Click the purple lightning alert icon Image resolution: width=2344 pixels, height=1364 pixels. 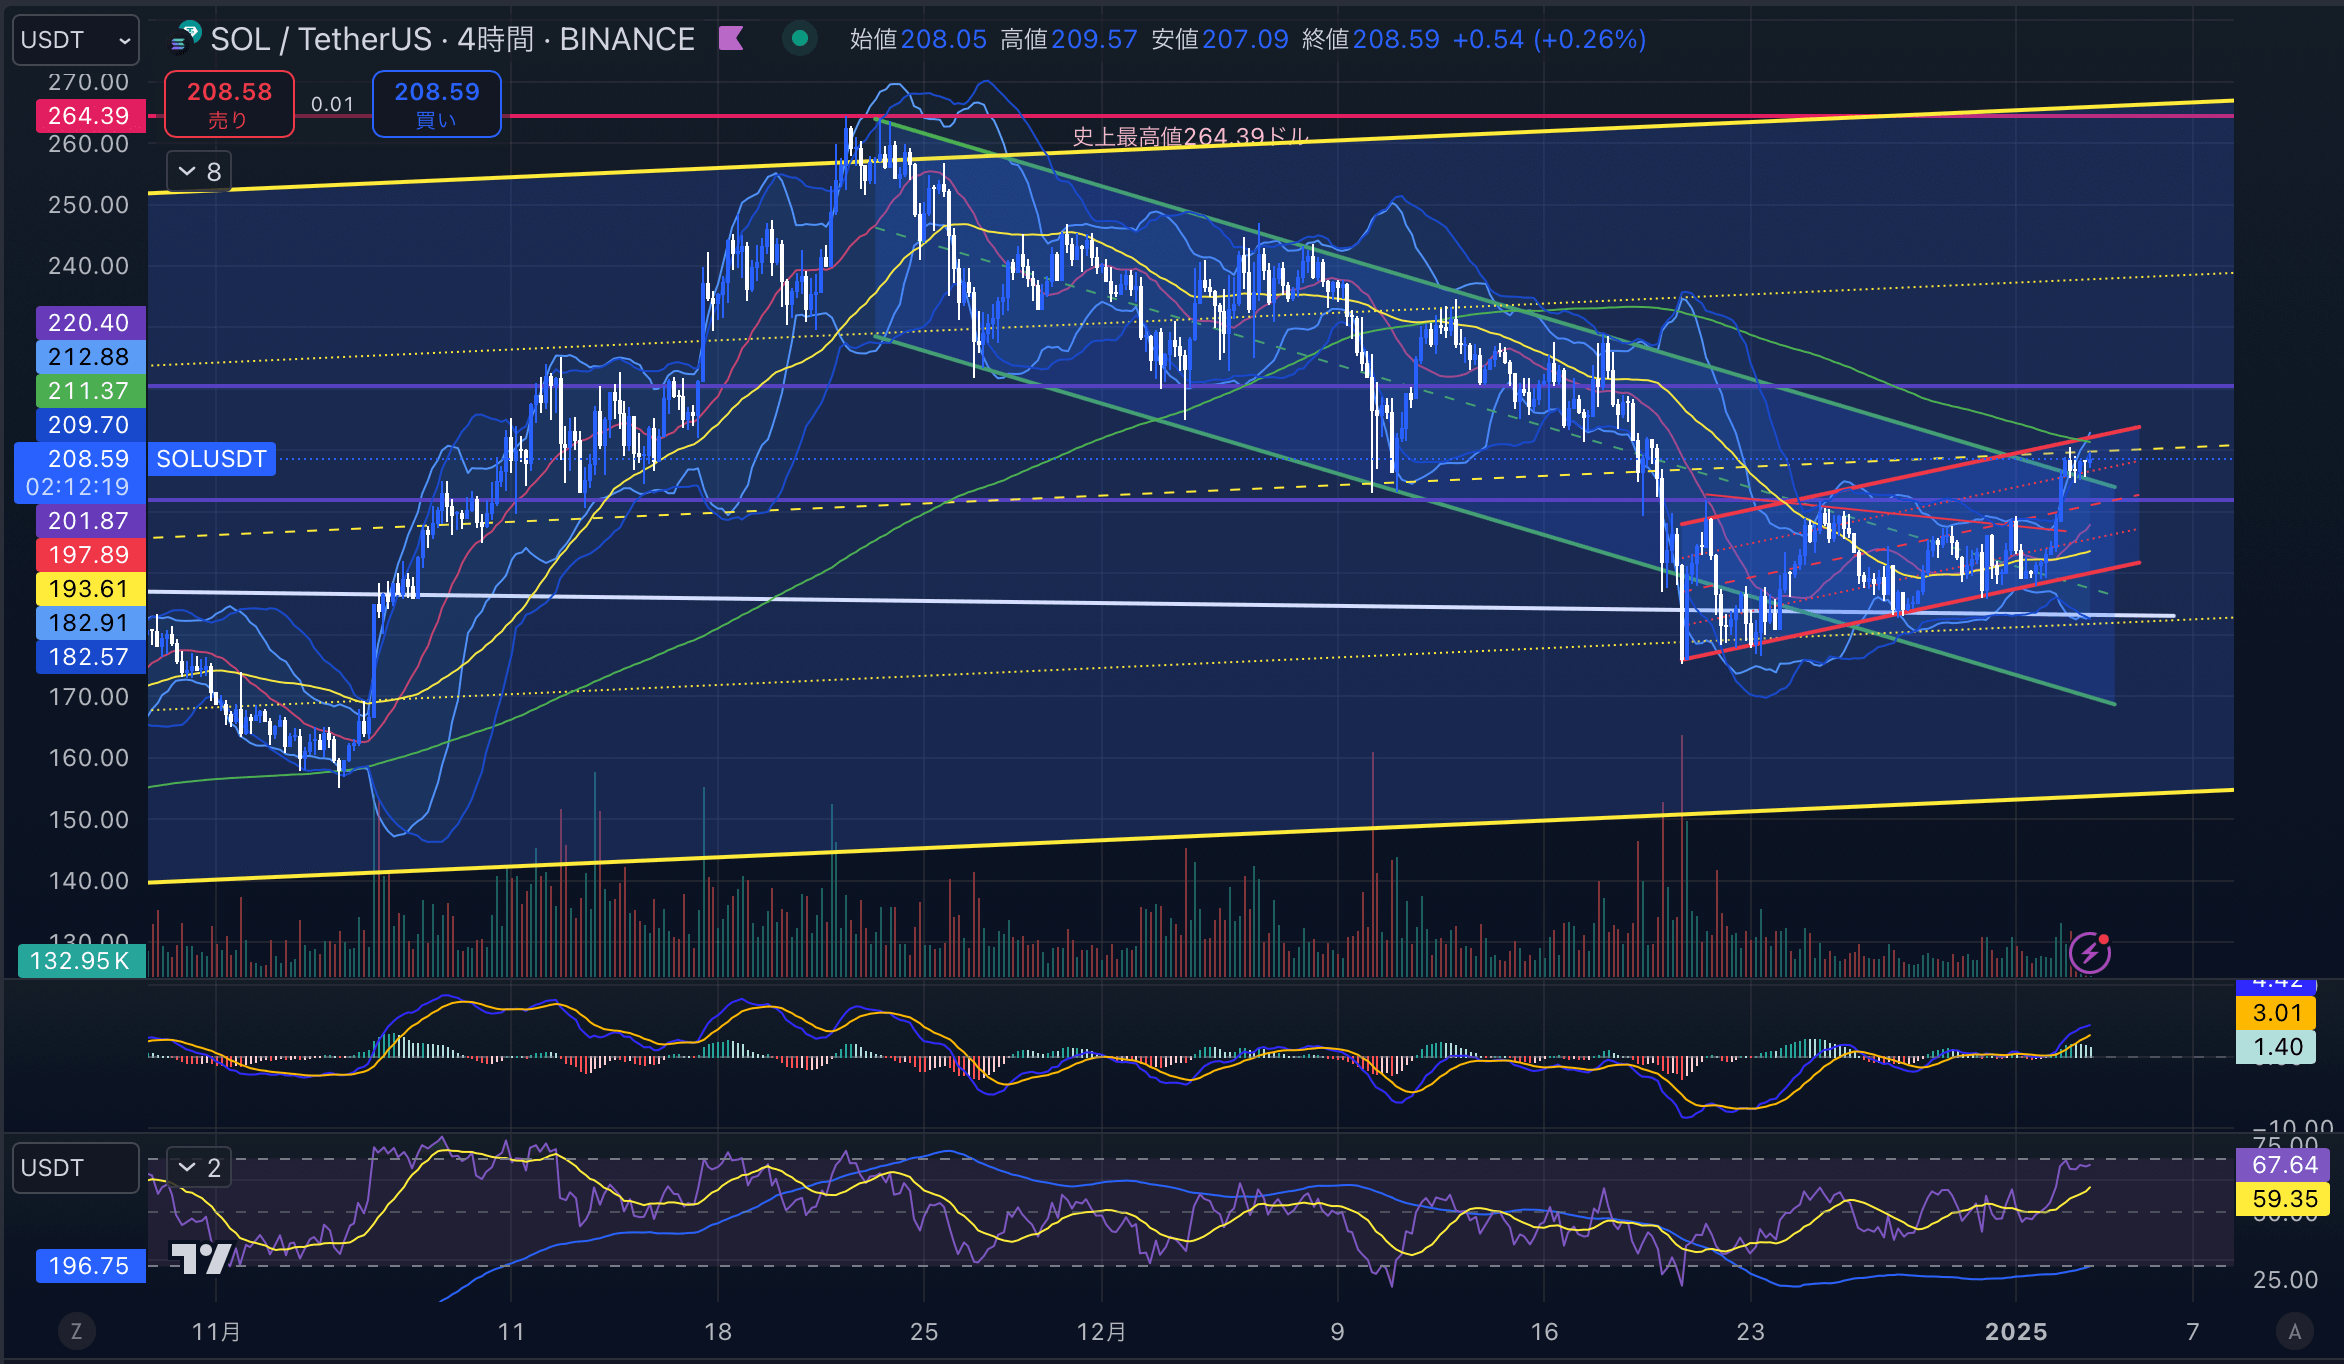coord(2090,953)
